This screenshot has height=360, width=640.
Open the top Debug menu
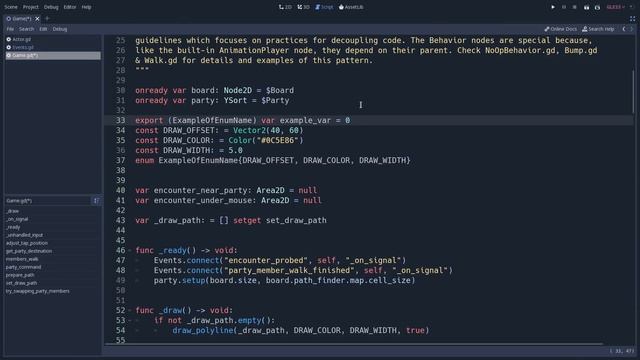tap(51, 7)
